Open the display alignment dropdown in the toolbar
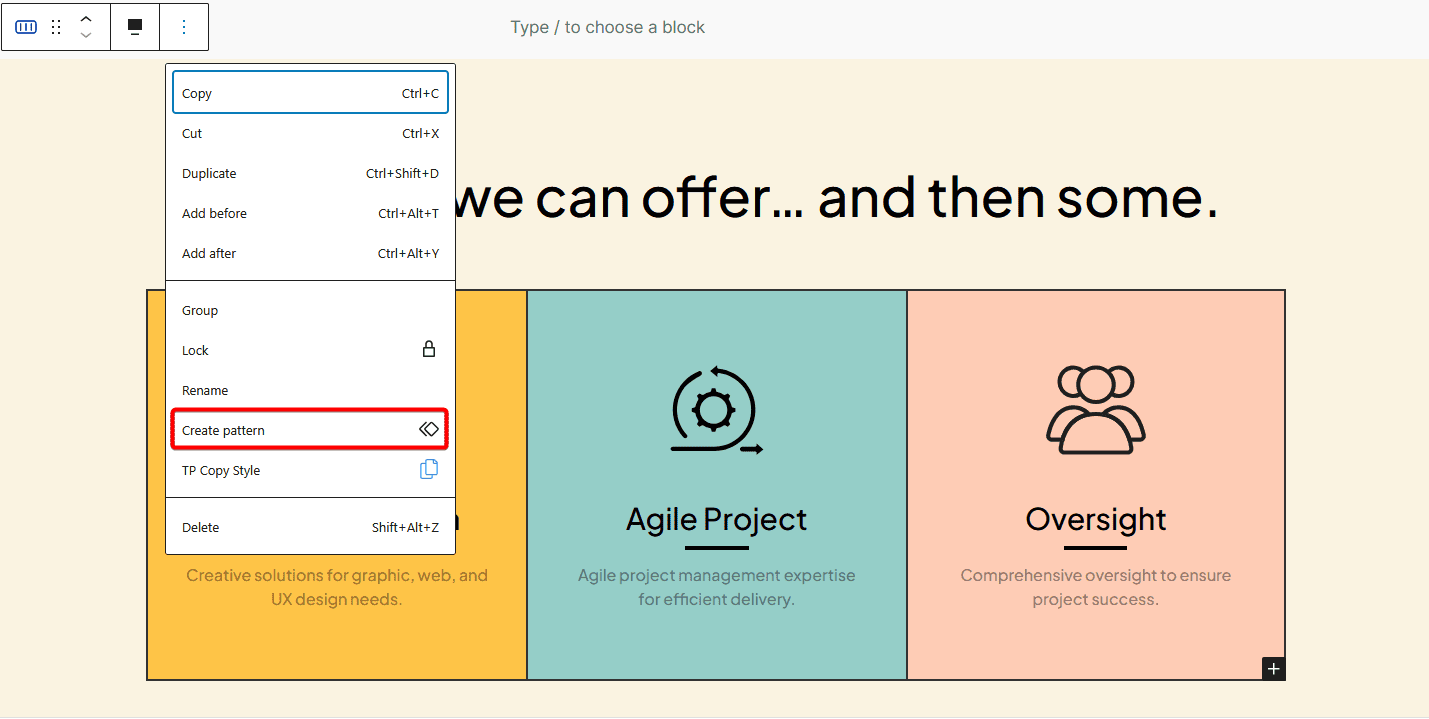This screenshot has height=719, width=1429. click(x=135, y=27)
